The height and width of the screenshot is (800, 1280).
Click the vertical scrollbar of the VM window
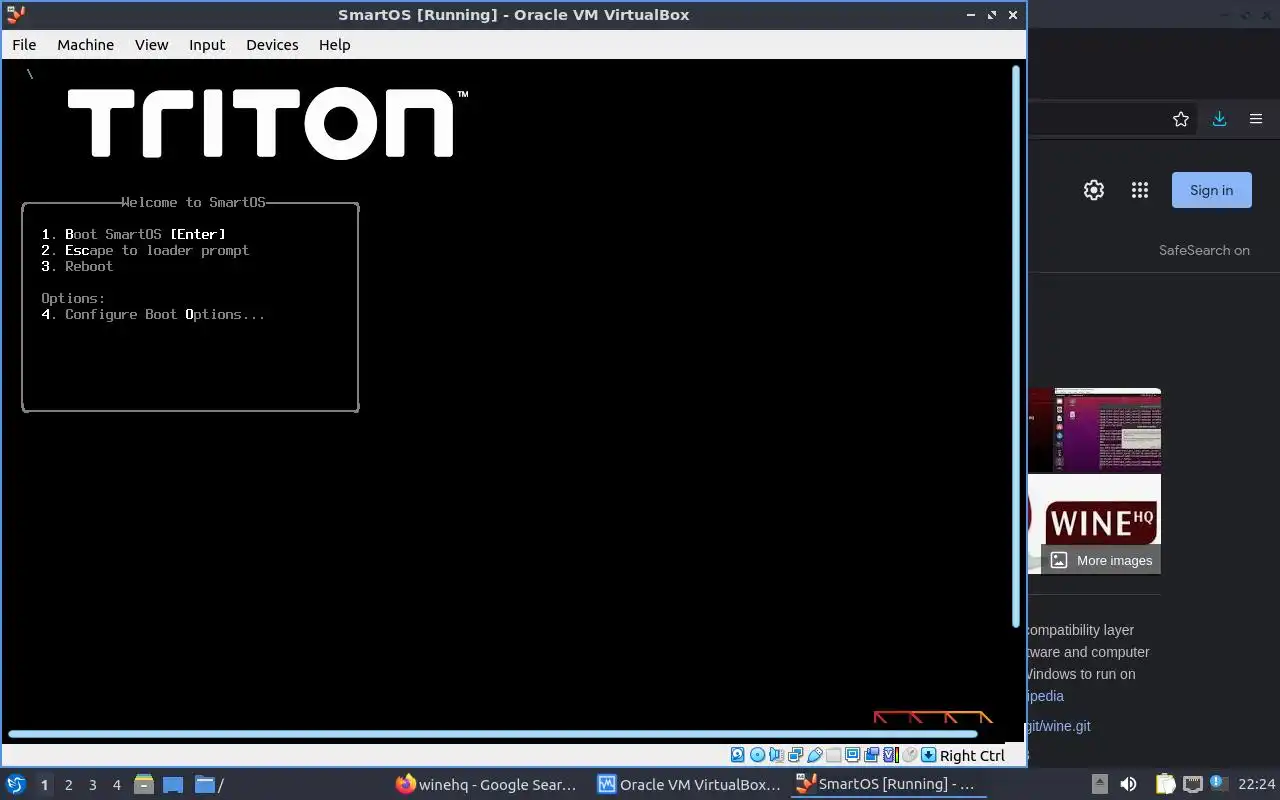1018,345
